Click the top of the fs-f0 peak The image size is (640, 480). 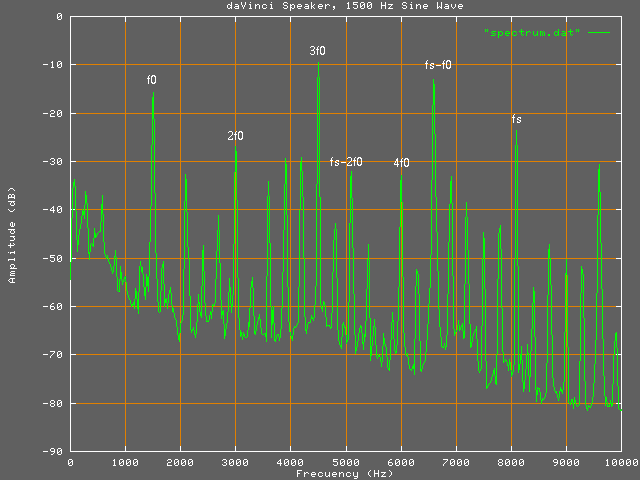click(x=433, y=80)
